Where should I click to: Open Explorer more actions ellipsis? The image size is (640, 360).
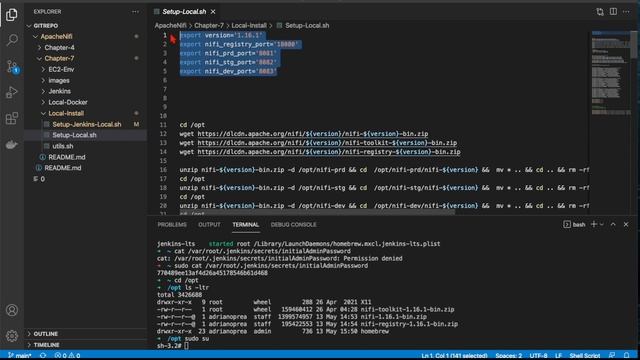(135, 12)
